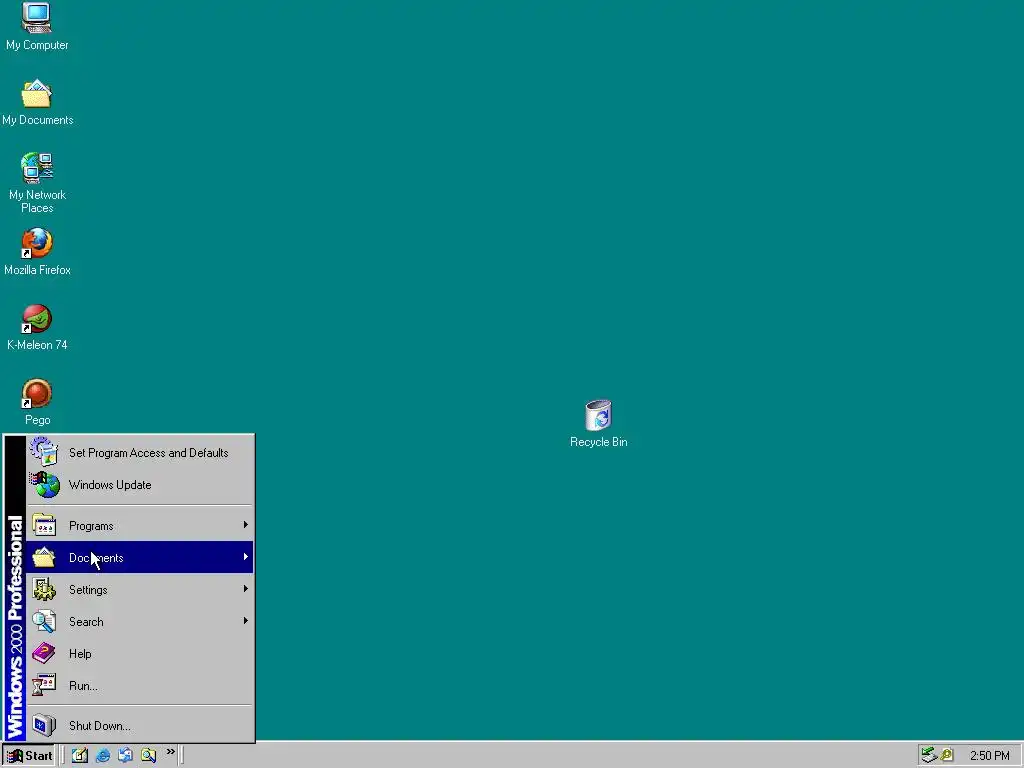Click the yellow key tray icon
The width and height of the screenshot is (1024, 768).
(x=947, y=756)
